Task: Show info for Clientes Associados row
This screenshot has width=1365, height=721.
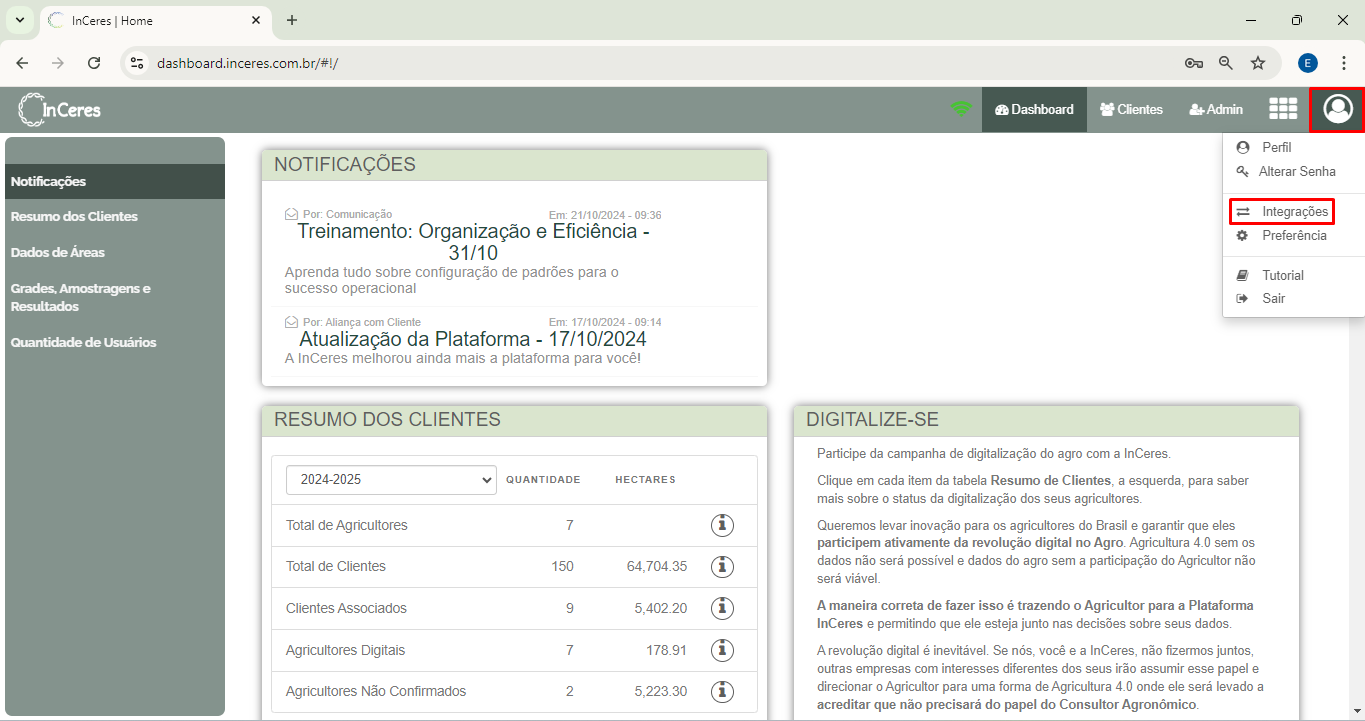Action: [722, 608]
